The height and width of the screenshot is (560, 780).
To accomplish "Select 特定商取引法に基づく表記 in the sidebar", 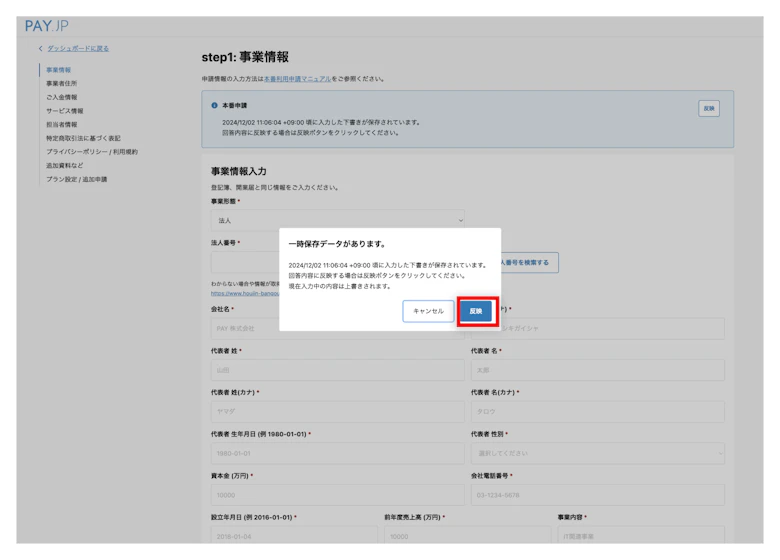I will (x=83, y=138).
